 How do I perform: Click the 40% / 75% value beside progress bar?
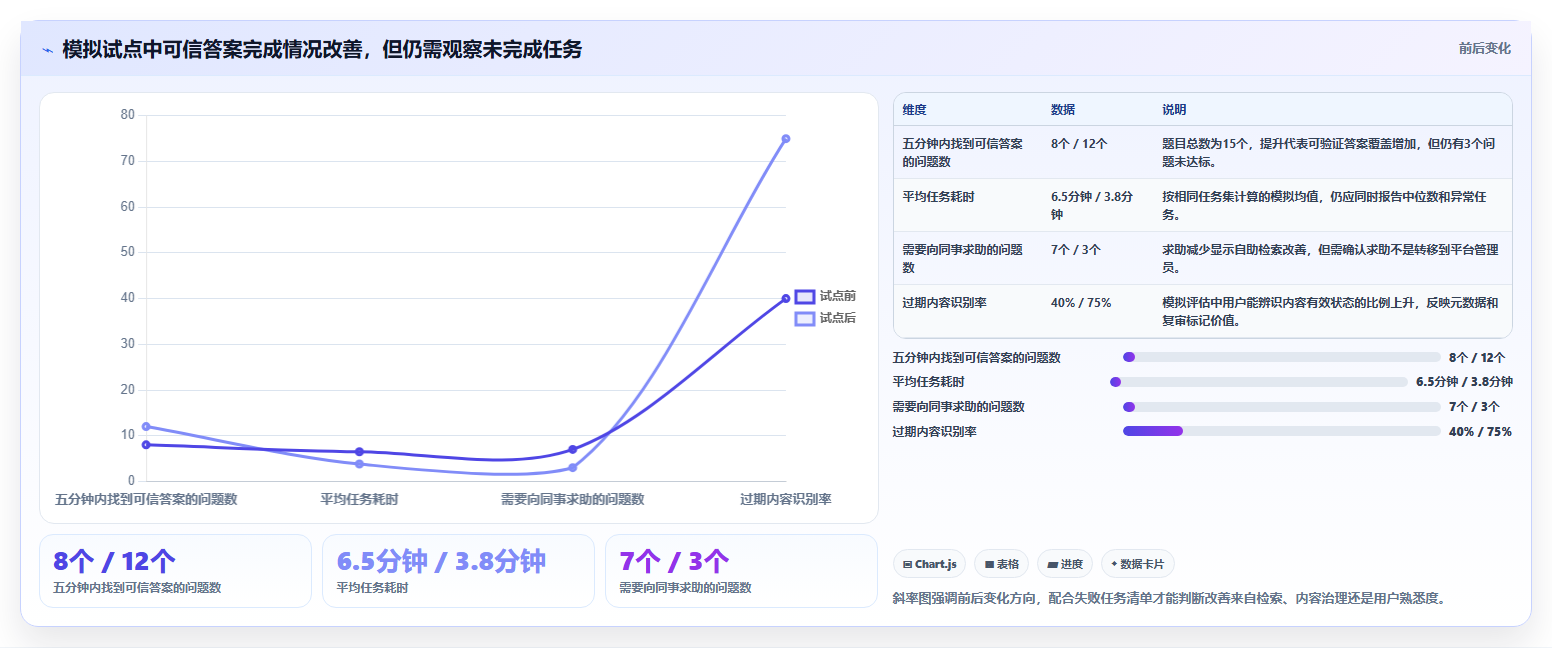(1480, 432)
